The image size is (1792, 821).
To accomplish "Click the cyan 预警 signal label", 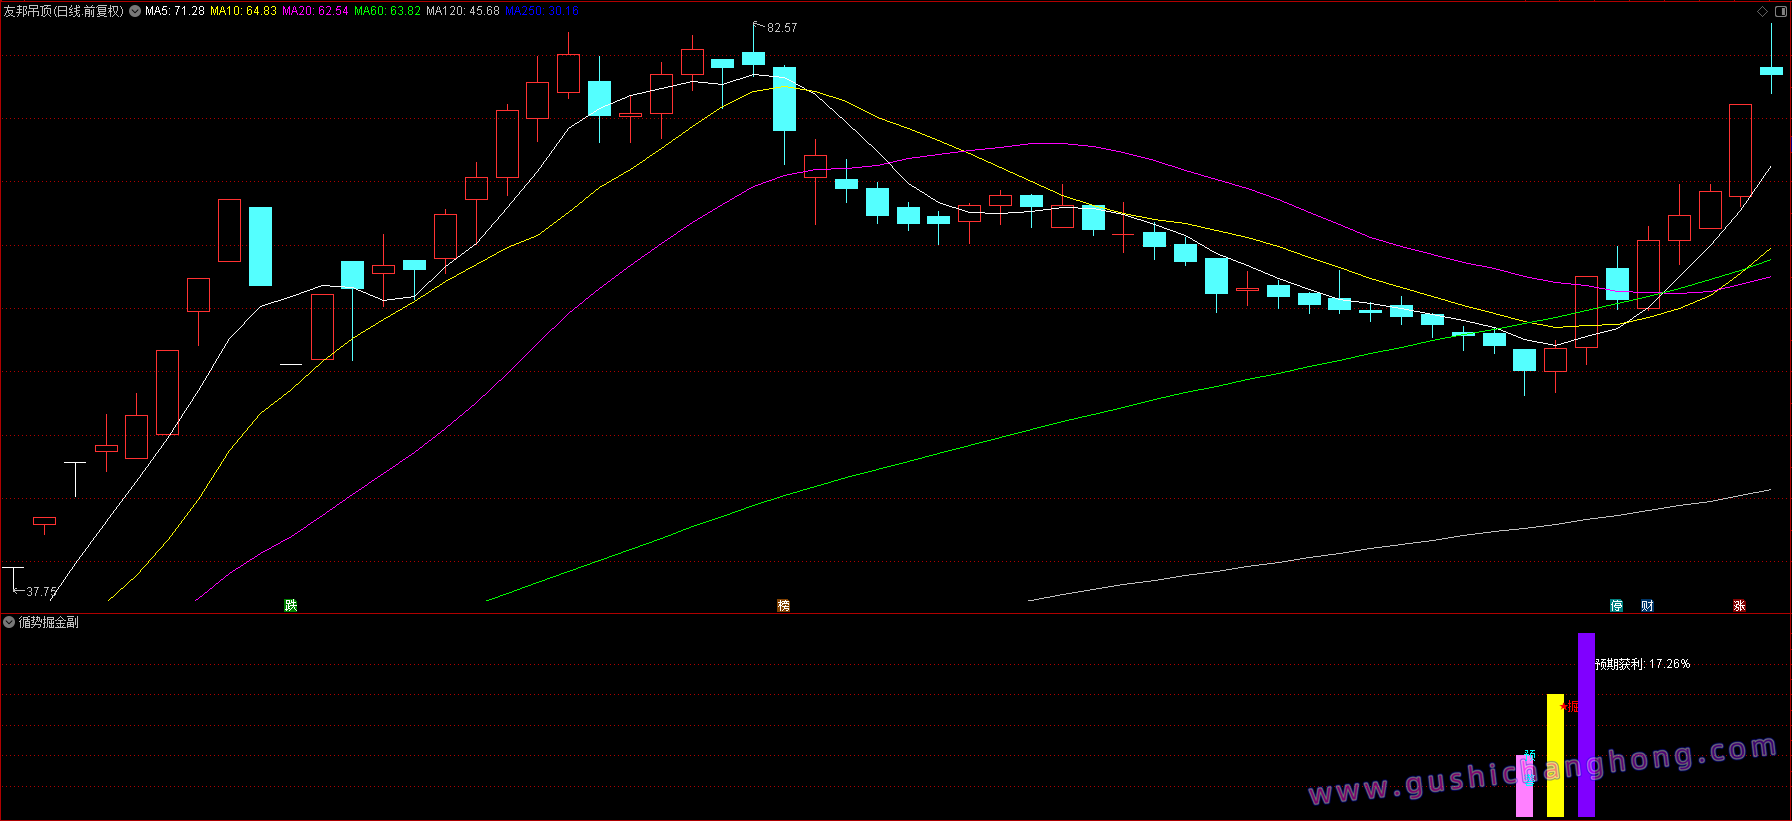I will tap(1529, 757).
